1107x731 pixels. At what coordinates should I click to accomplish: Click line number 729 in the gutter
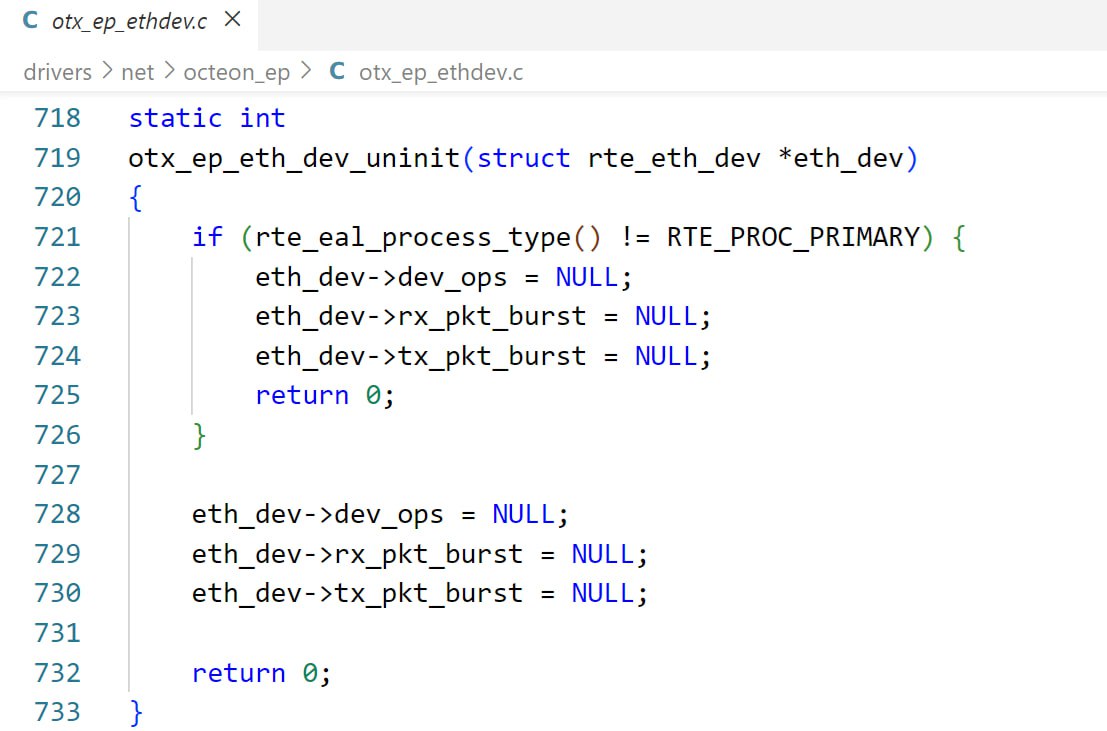pos(58,554)
